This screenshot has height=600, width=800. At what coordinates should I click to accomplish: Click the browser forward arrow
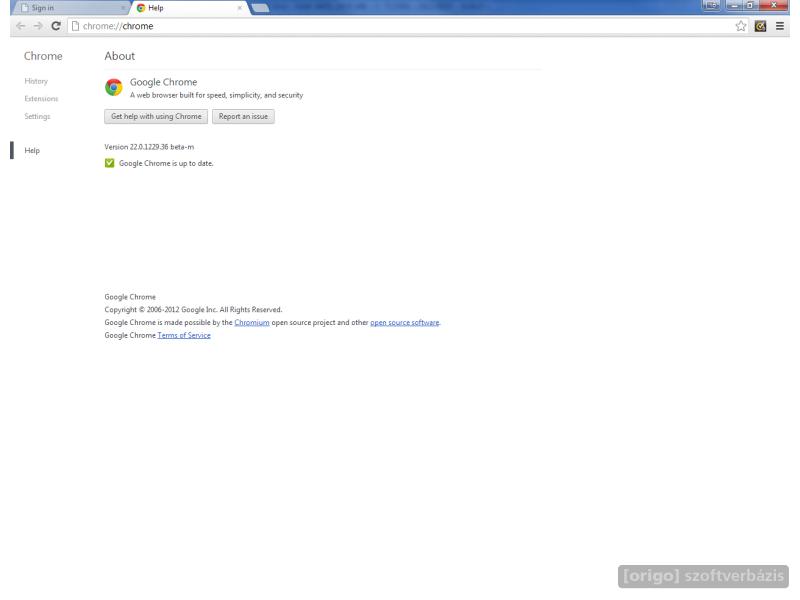[38, 26]
